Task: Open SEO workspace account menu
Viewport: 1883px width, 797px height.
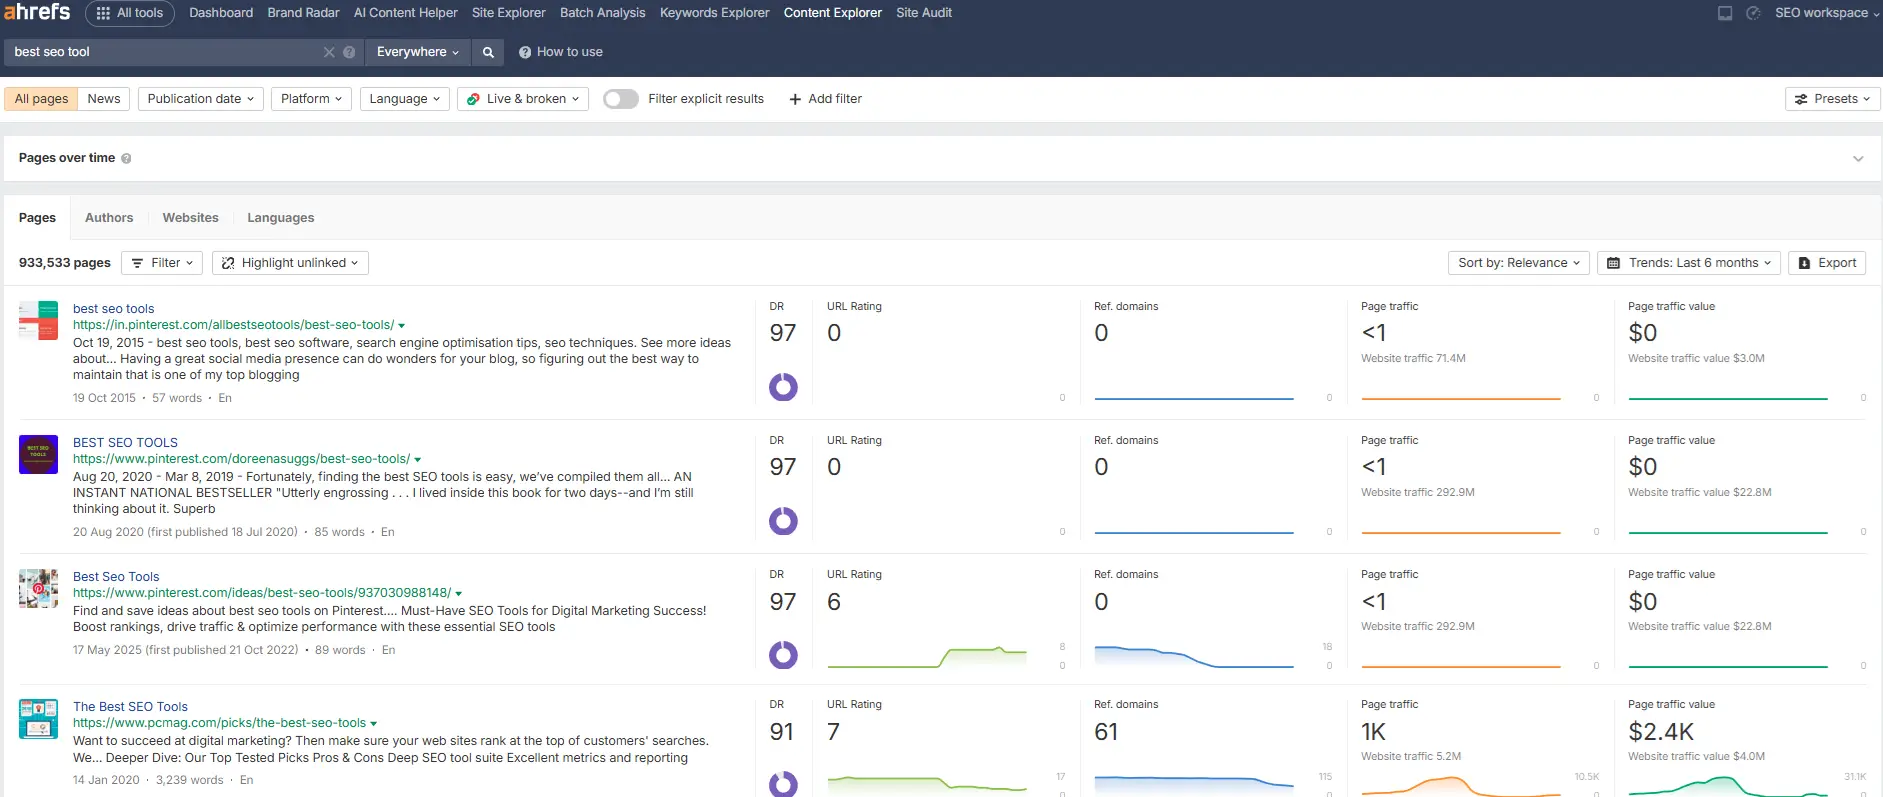Action: coord(1827,13)
